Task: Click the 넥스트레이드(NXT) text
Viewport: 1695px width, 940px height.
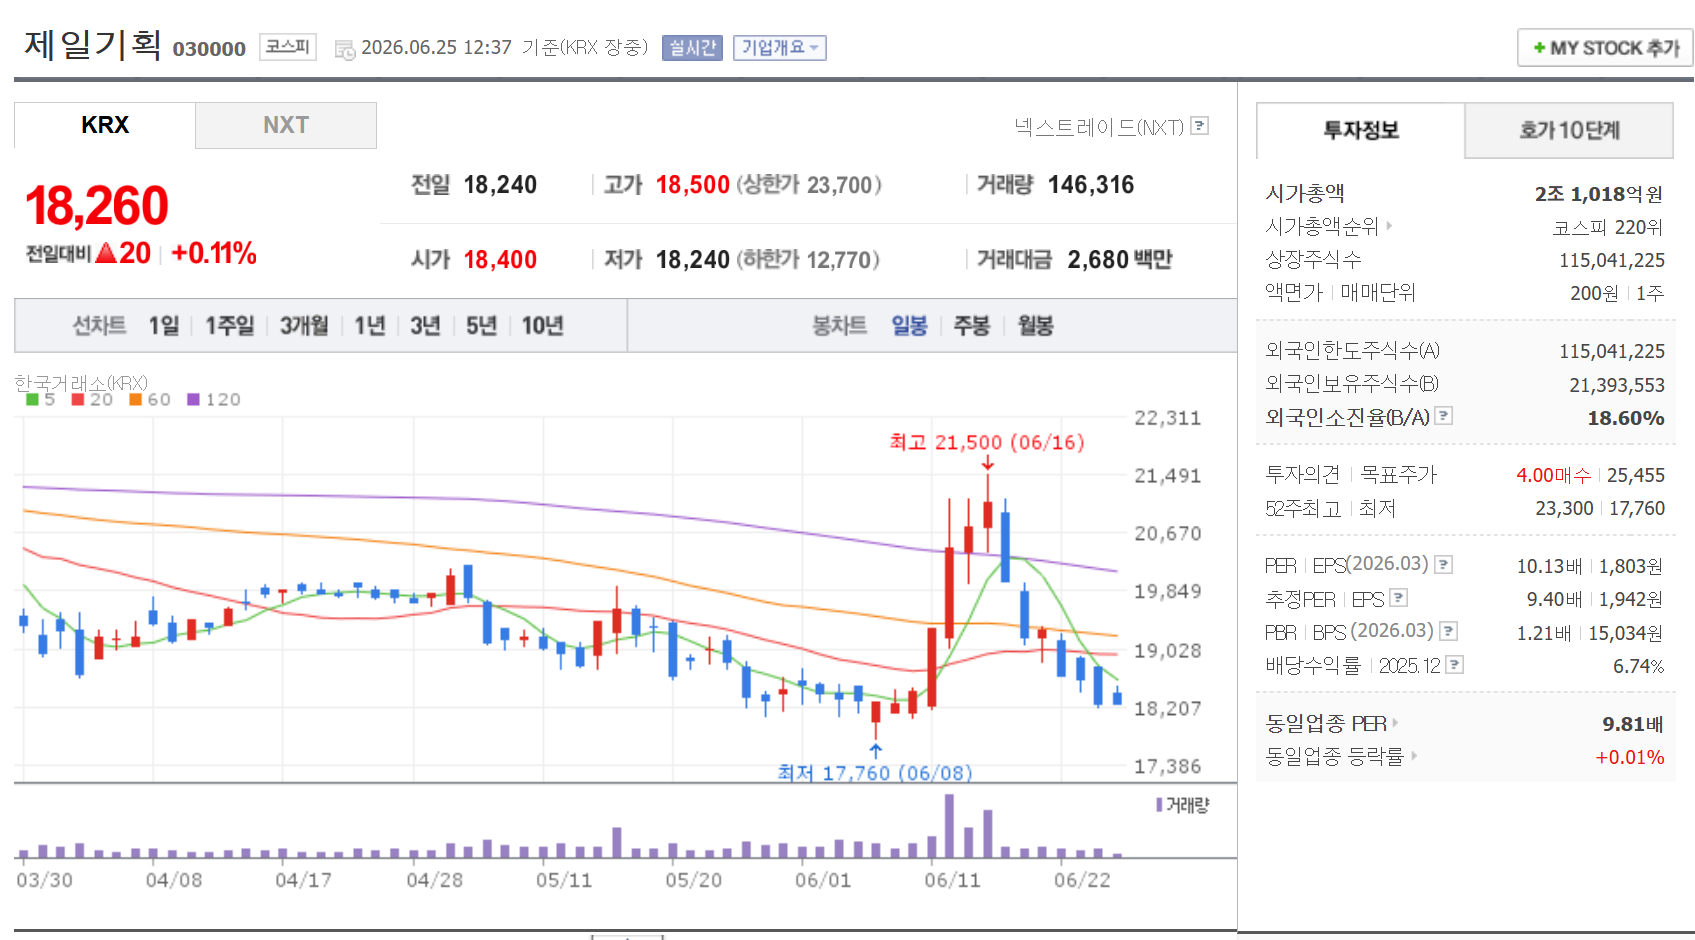Action: point(1099,127)
